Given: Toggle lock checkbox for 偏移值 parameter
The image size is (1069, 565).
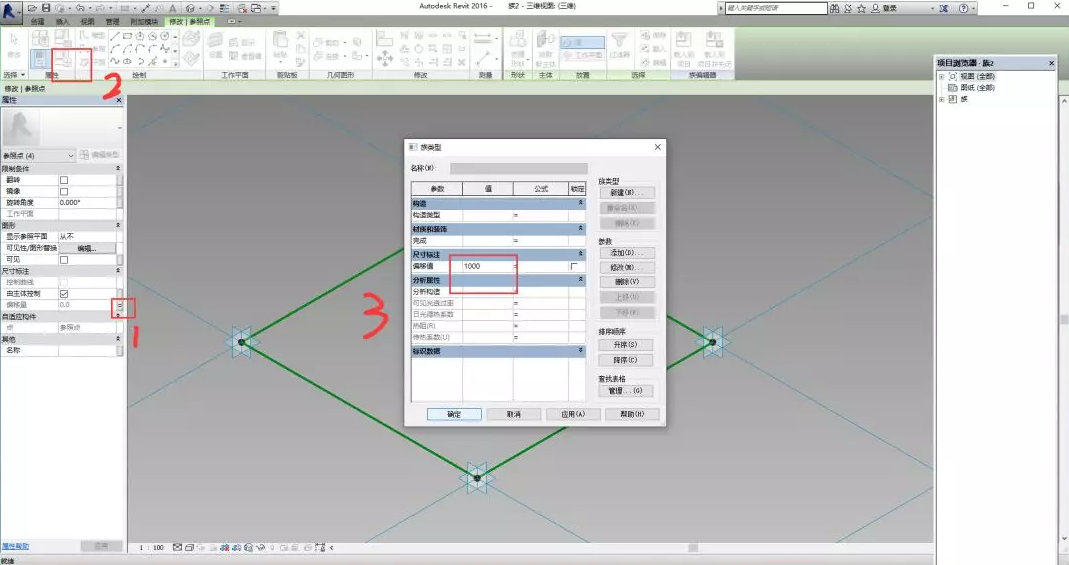Looking at the screenshot, I should tap(574, 267).
